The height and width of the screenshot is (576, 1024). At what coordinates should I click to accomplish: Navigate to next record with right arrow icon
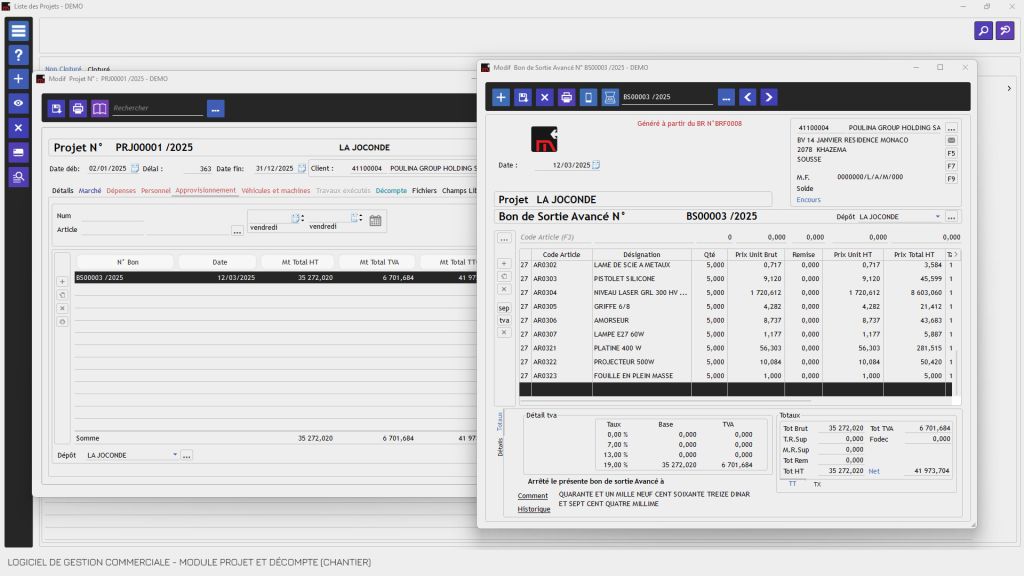769,97
